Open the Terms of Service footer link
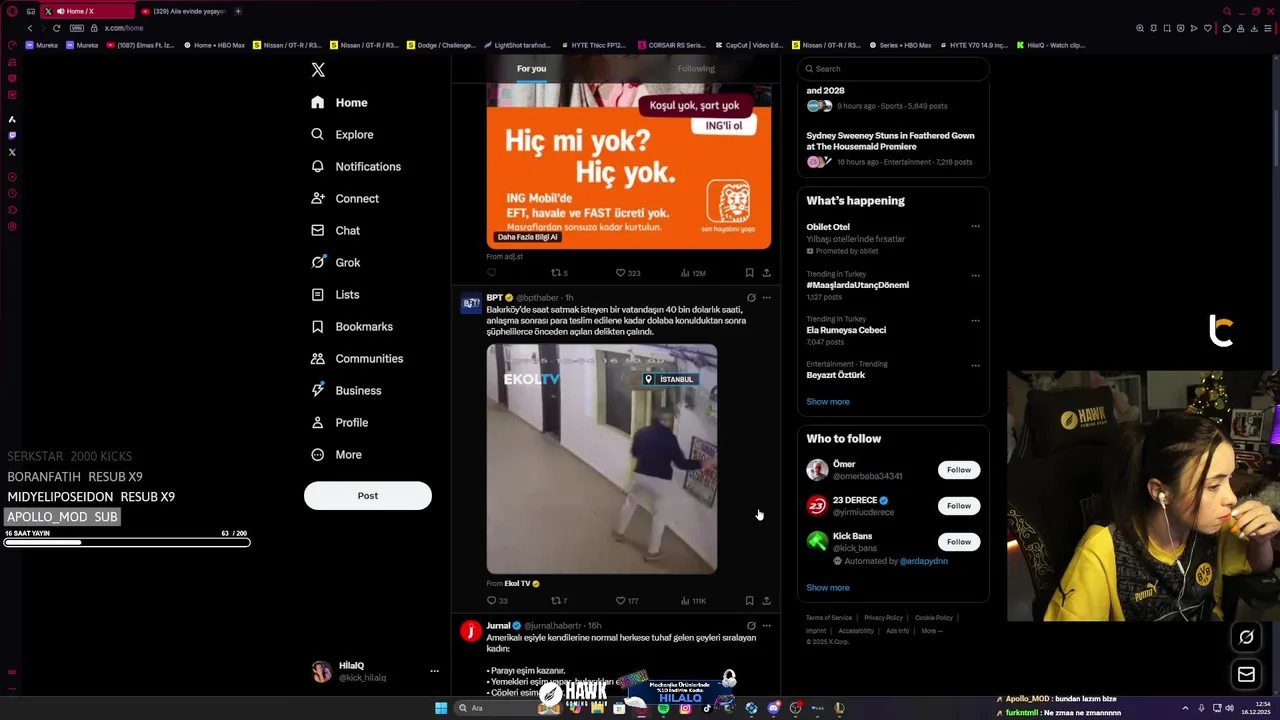The height and width of the screenshot is (720, 1280). [x=829, y=618]
